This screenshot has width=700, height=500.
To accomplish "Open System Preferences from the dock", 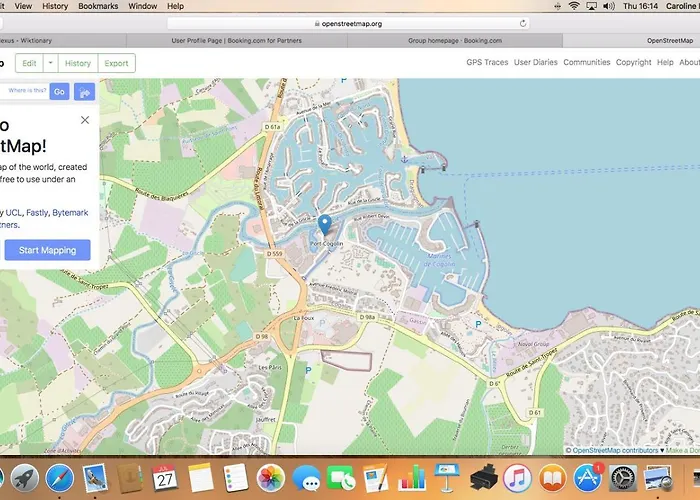I will 622,479.
